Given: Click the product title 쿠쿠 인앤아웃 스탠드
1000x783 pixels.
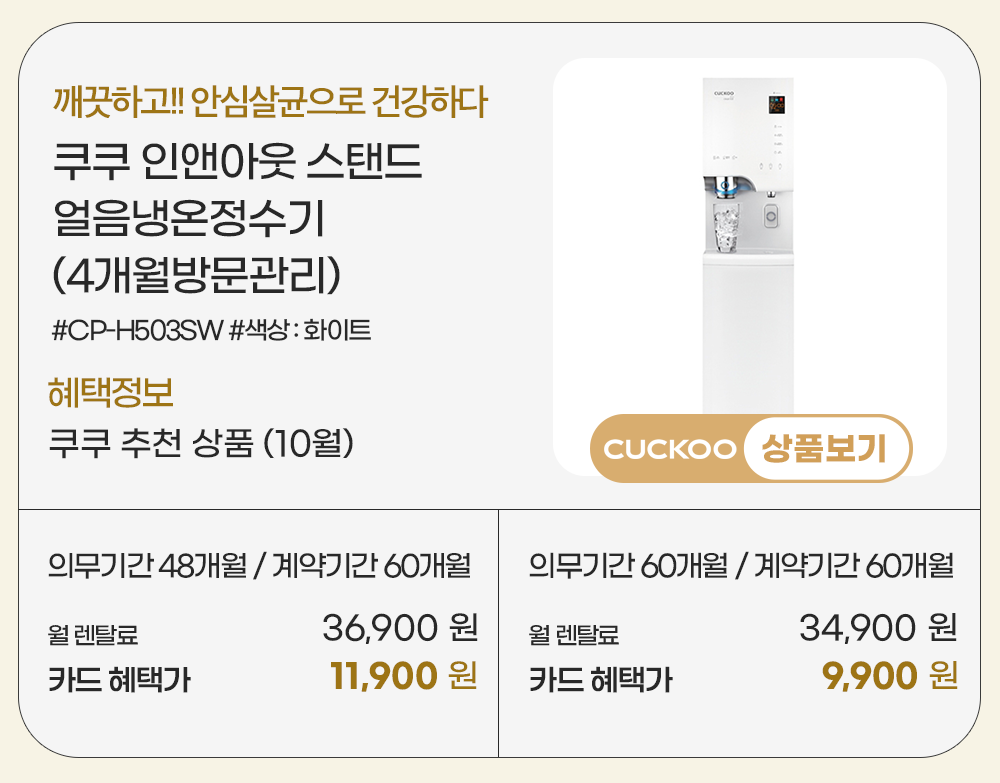Looking at the screenshot, I should (238, 163).
